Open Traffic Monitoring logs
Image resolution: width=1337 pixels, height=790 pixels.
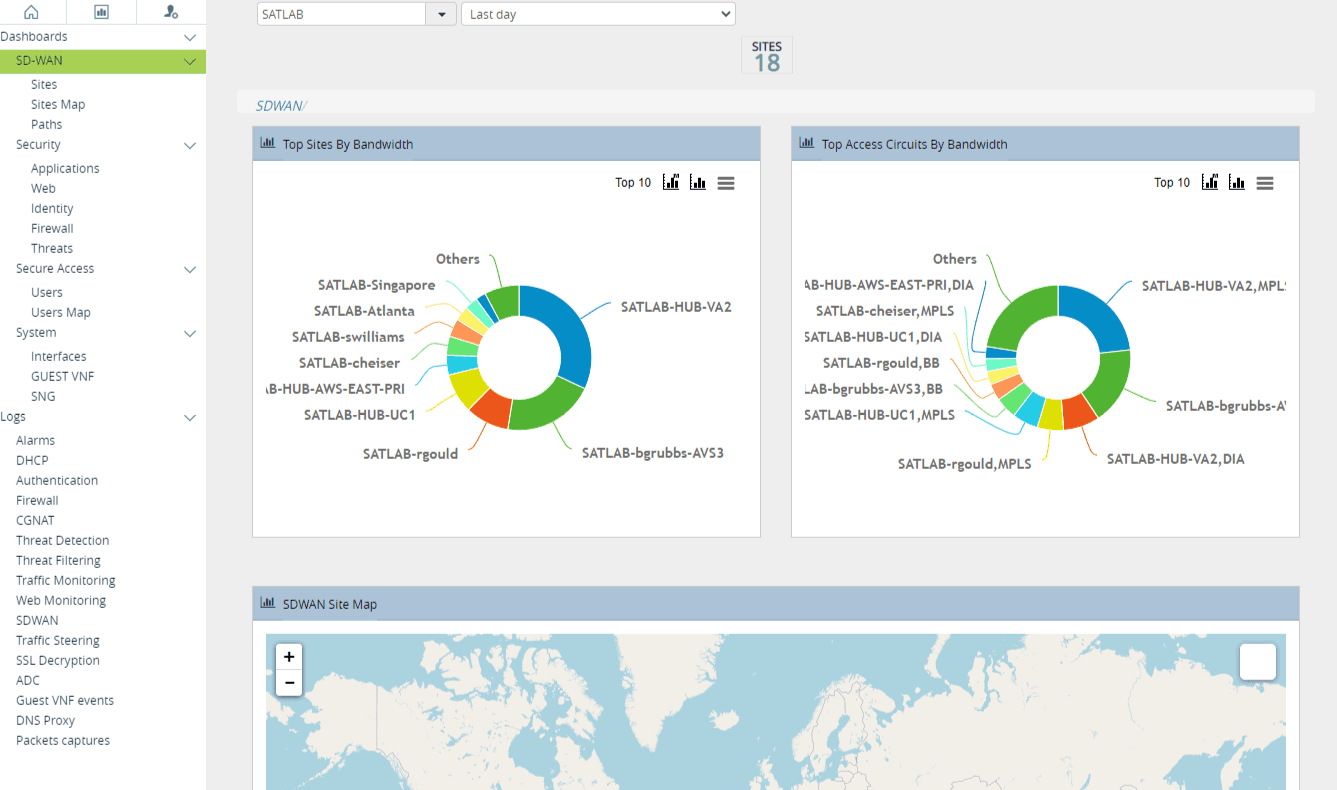tap(66, 580)
